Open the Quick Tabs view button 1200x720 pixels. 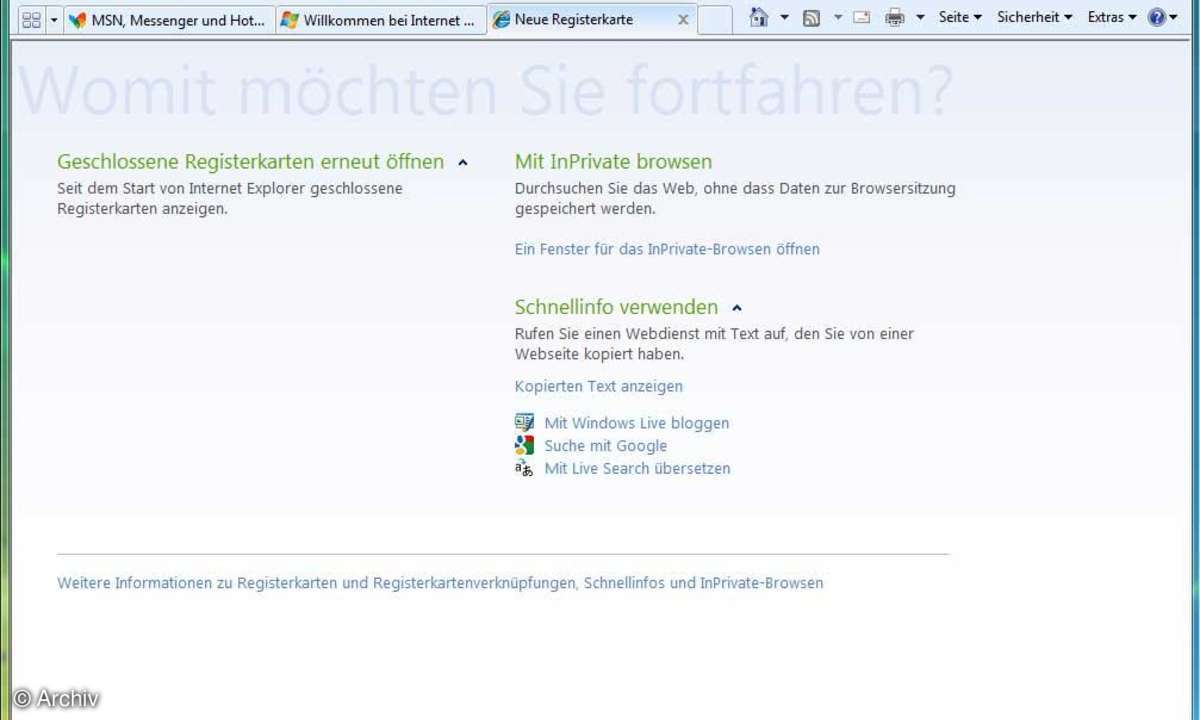click(x=31, y=19)
